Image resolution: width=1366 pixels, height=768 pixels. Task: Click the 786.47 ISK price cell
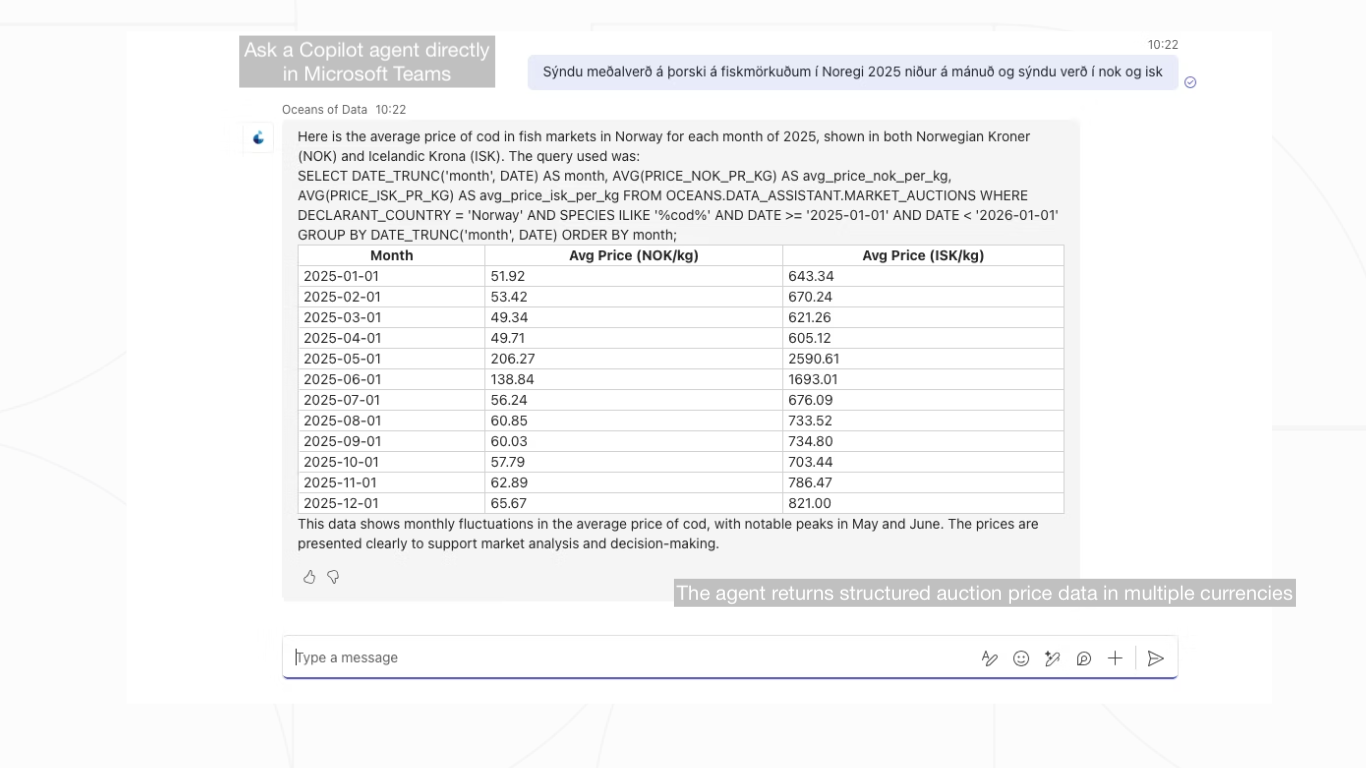tap(923, 483)
